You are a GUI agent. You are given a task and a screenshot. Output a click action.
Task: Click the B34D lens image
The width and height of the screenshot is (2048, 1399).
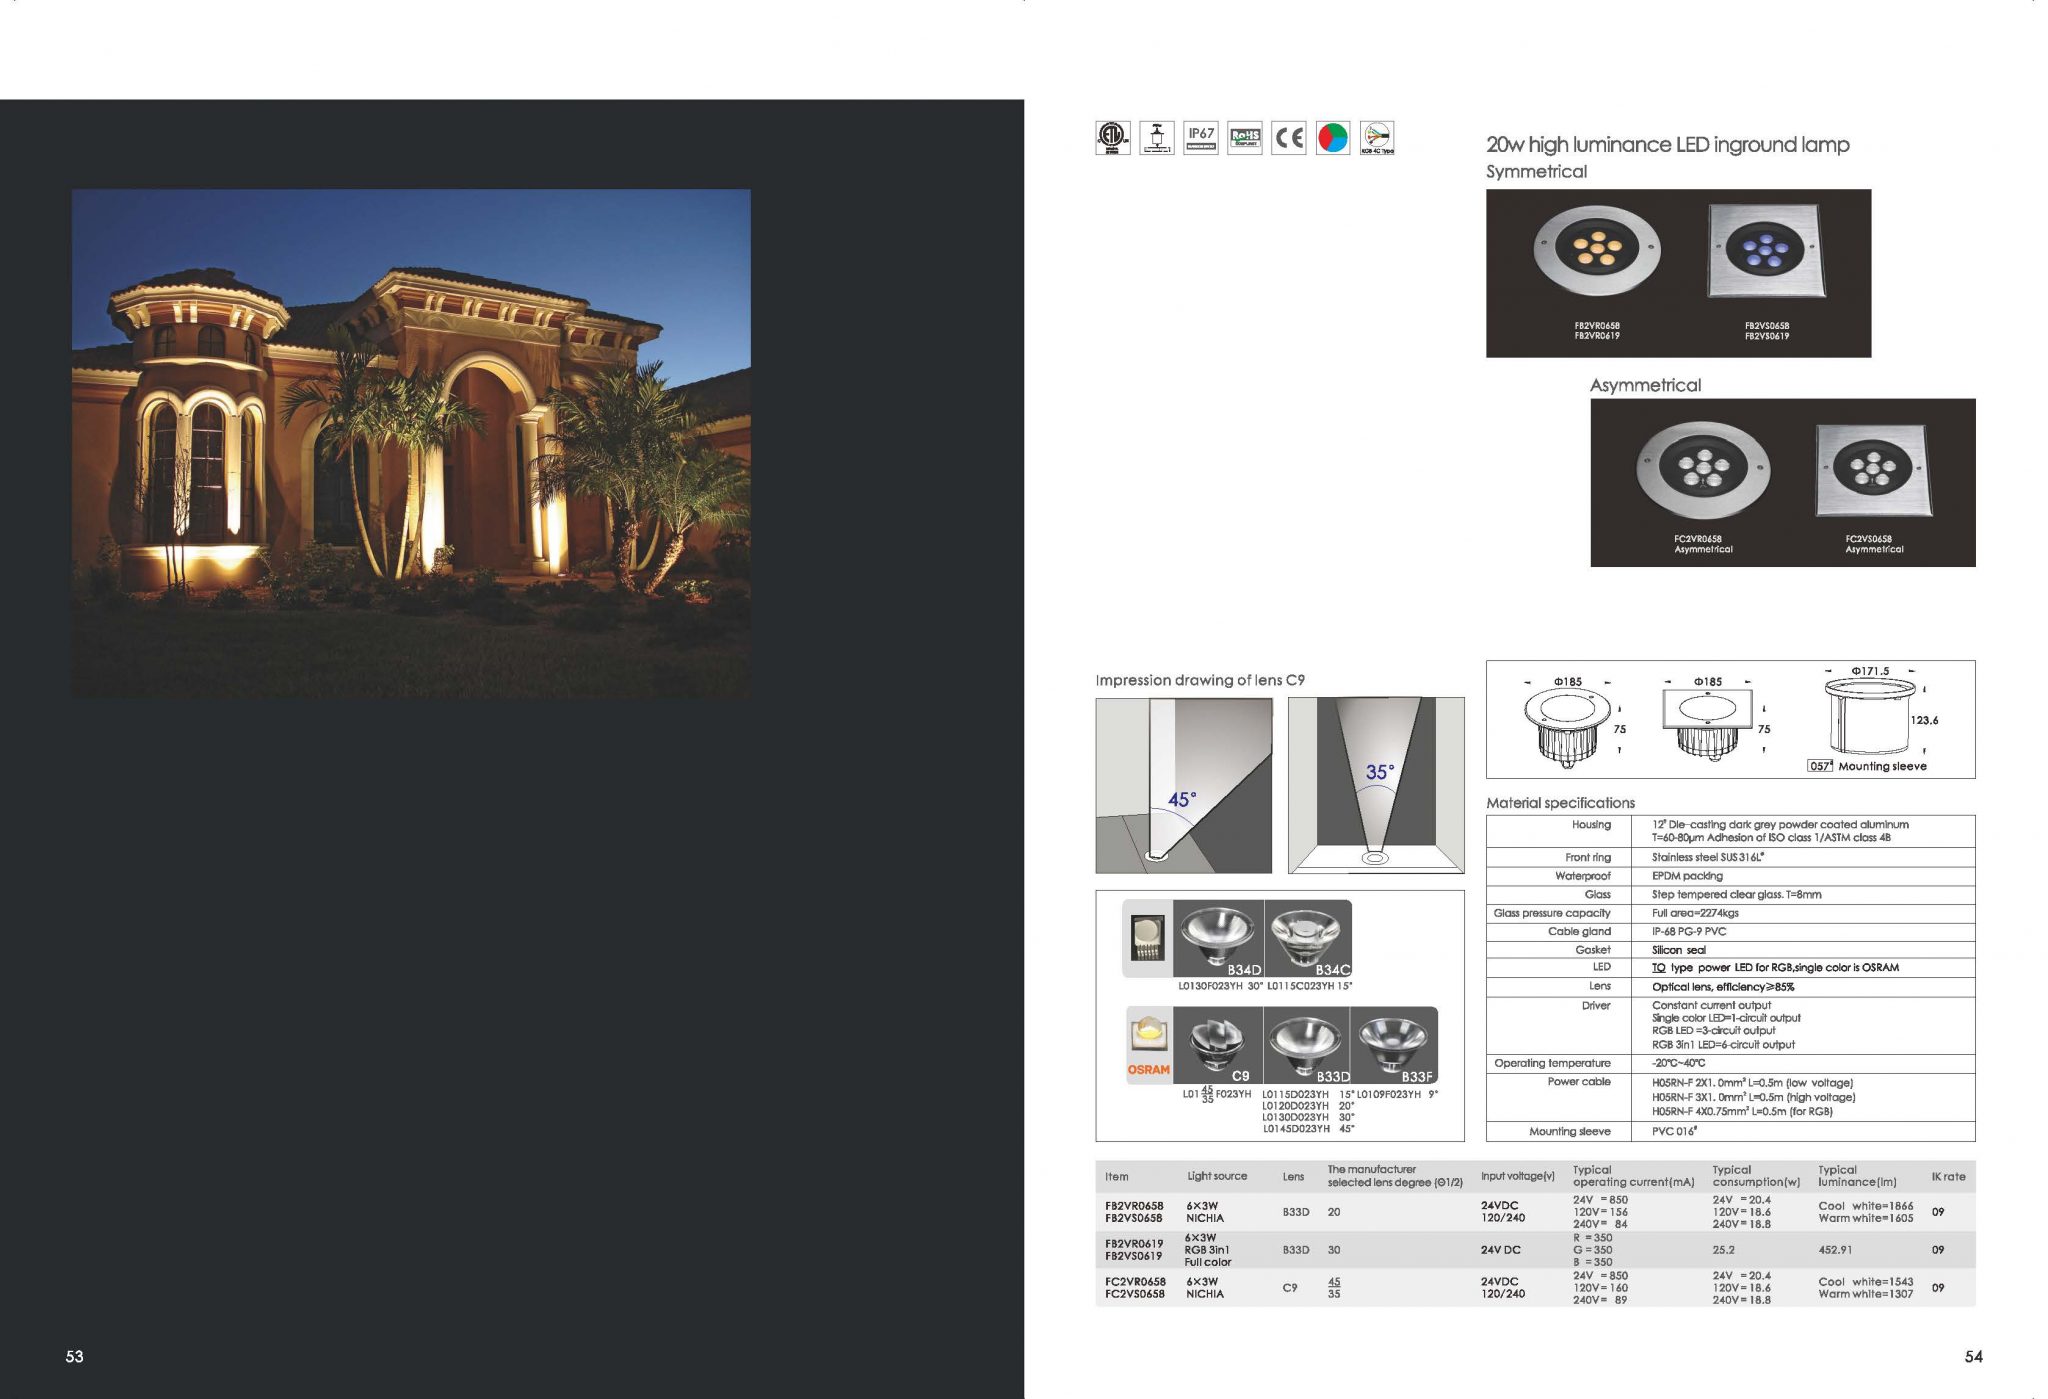click(x=1218, y=938)
